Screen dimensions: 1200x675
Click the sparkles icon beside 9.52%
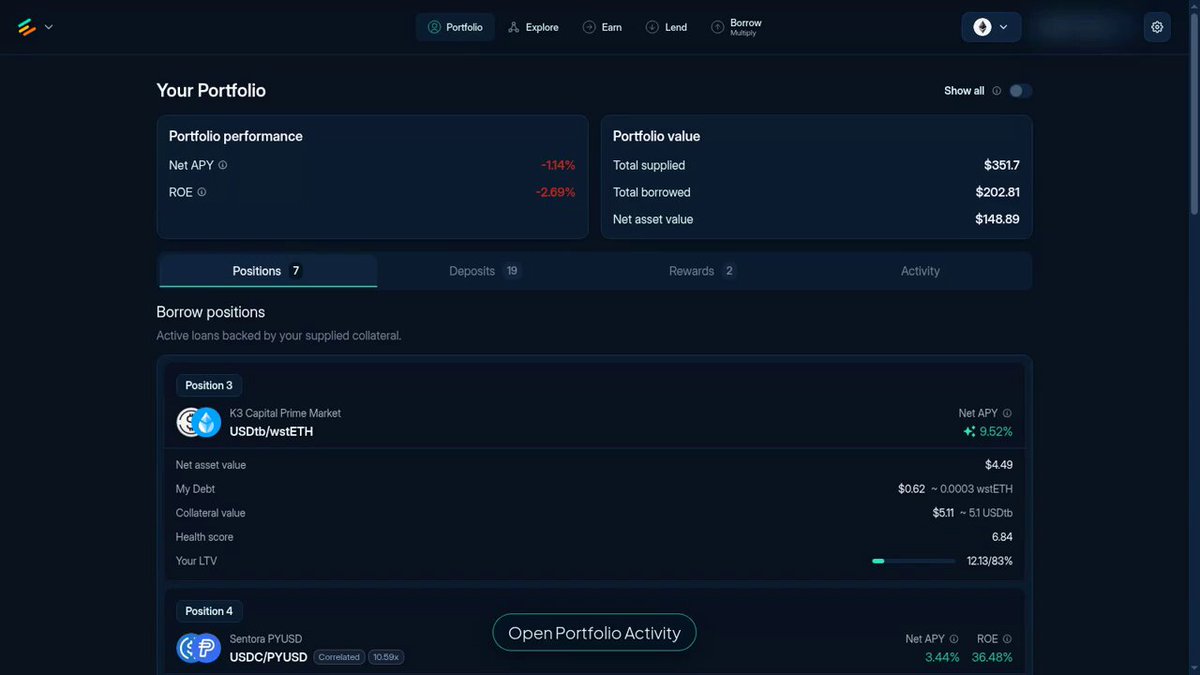point(969,432)
